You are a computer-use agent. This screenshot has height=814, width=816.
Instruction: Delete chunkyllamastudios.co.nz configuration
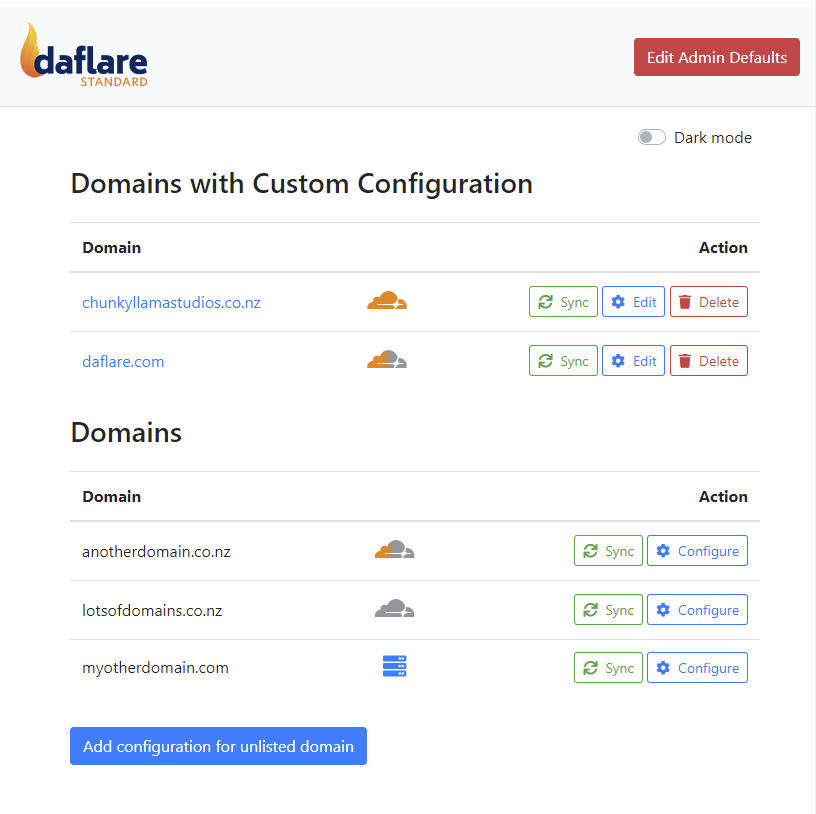[709, 302]
